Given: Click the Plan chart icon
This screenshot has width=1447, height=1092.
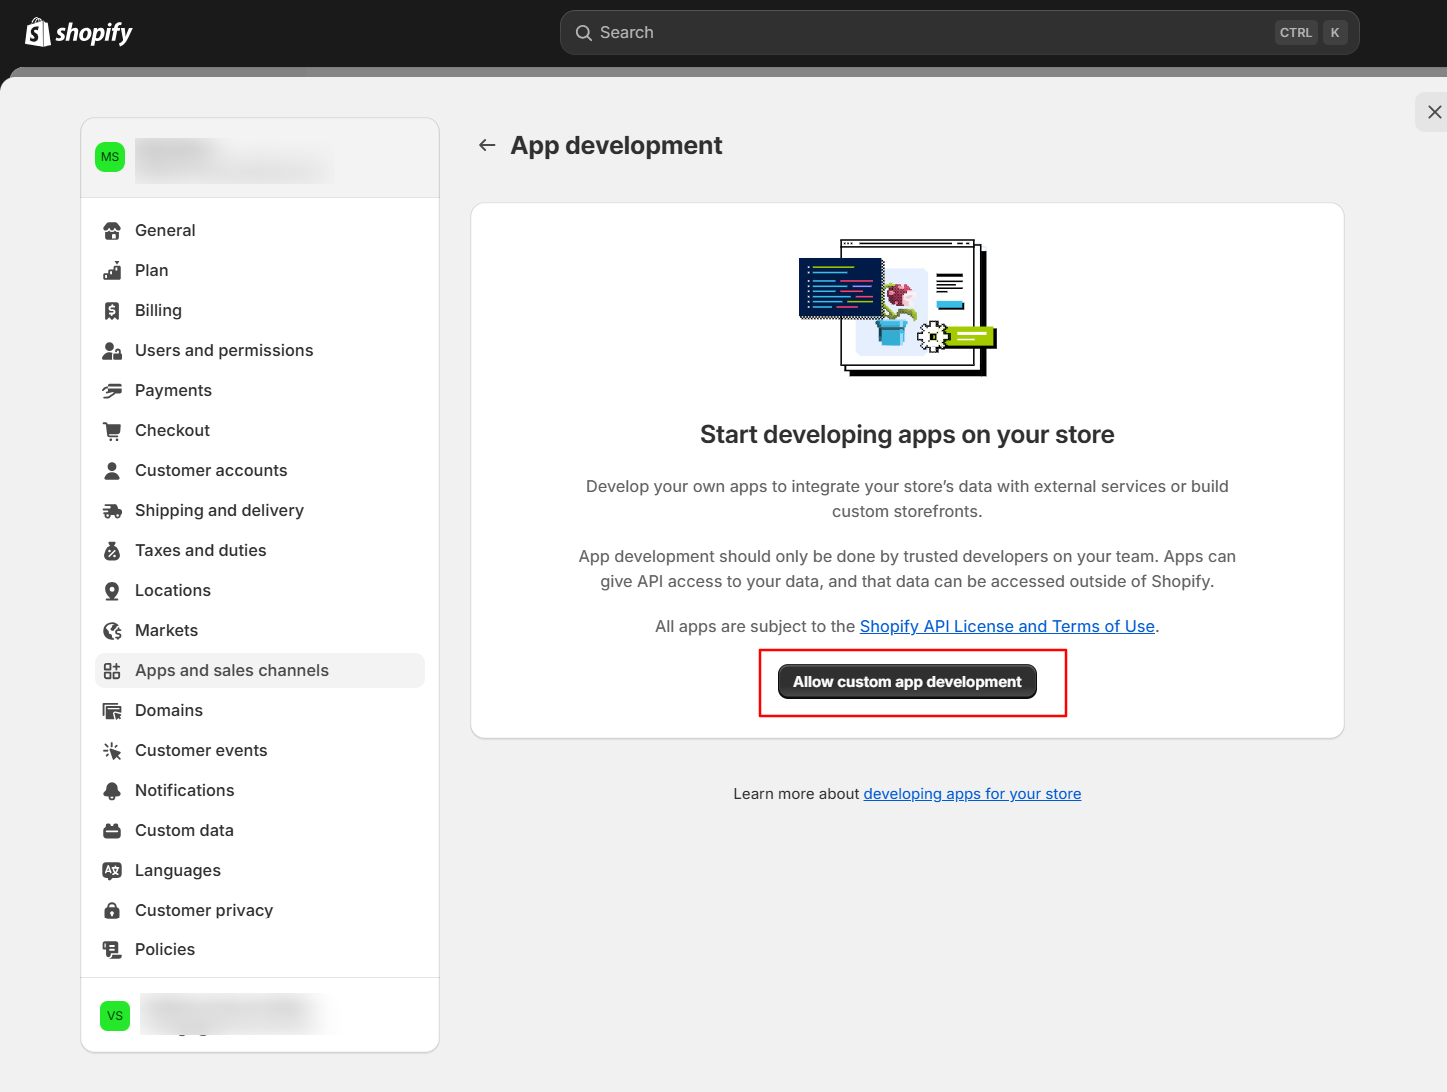Looking at the screenshot, I should [x=112, y=270].
